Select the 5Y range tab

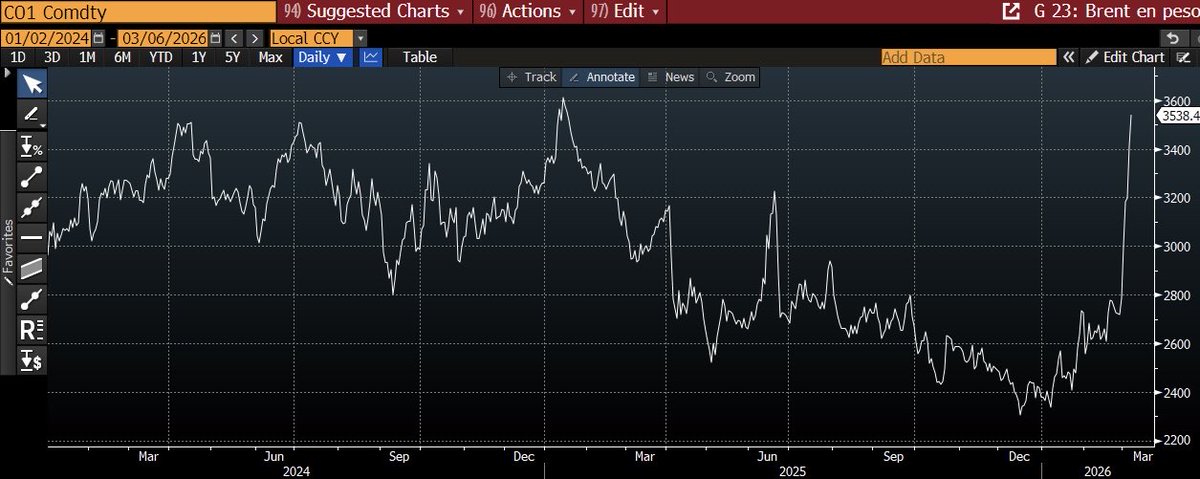pos(232,57)
